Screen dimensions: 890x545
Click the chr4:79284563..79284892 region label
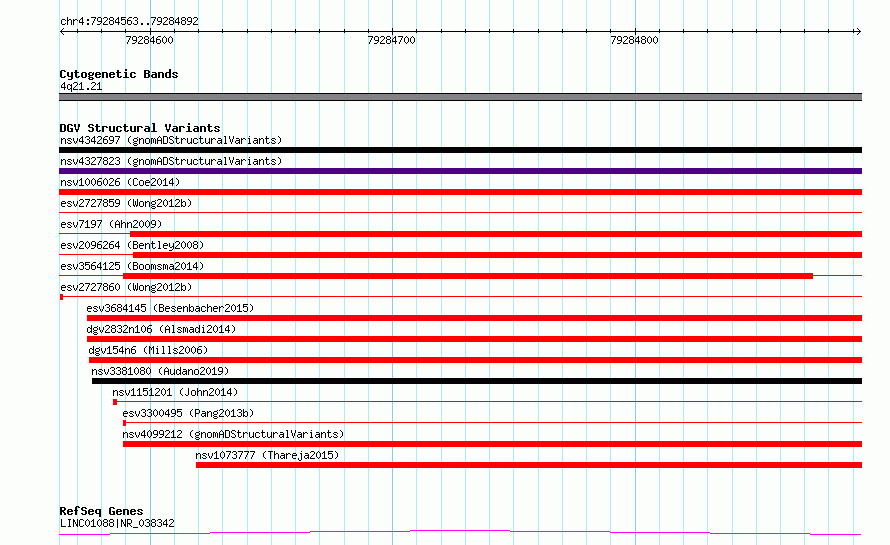(x=129, y=21)
